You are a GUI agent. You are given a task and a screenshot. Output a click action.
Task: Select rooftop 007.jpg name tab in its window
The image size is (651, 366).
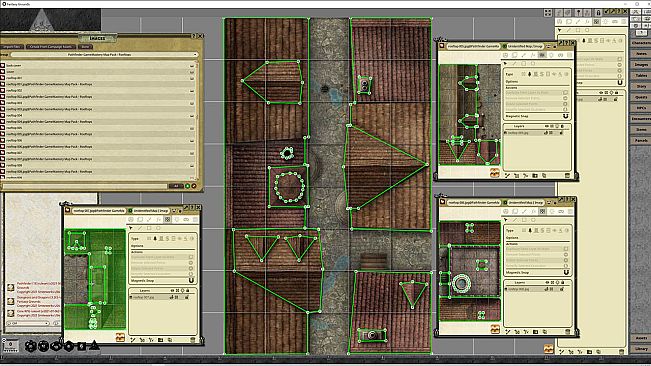tap(99, 211)
